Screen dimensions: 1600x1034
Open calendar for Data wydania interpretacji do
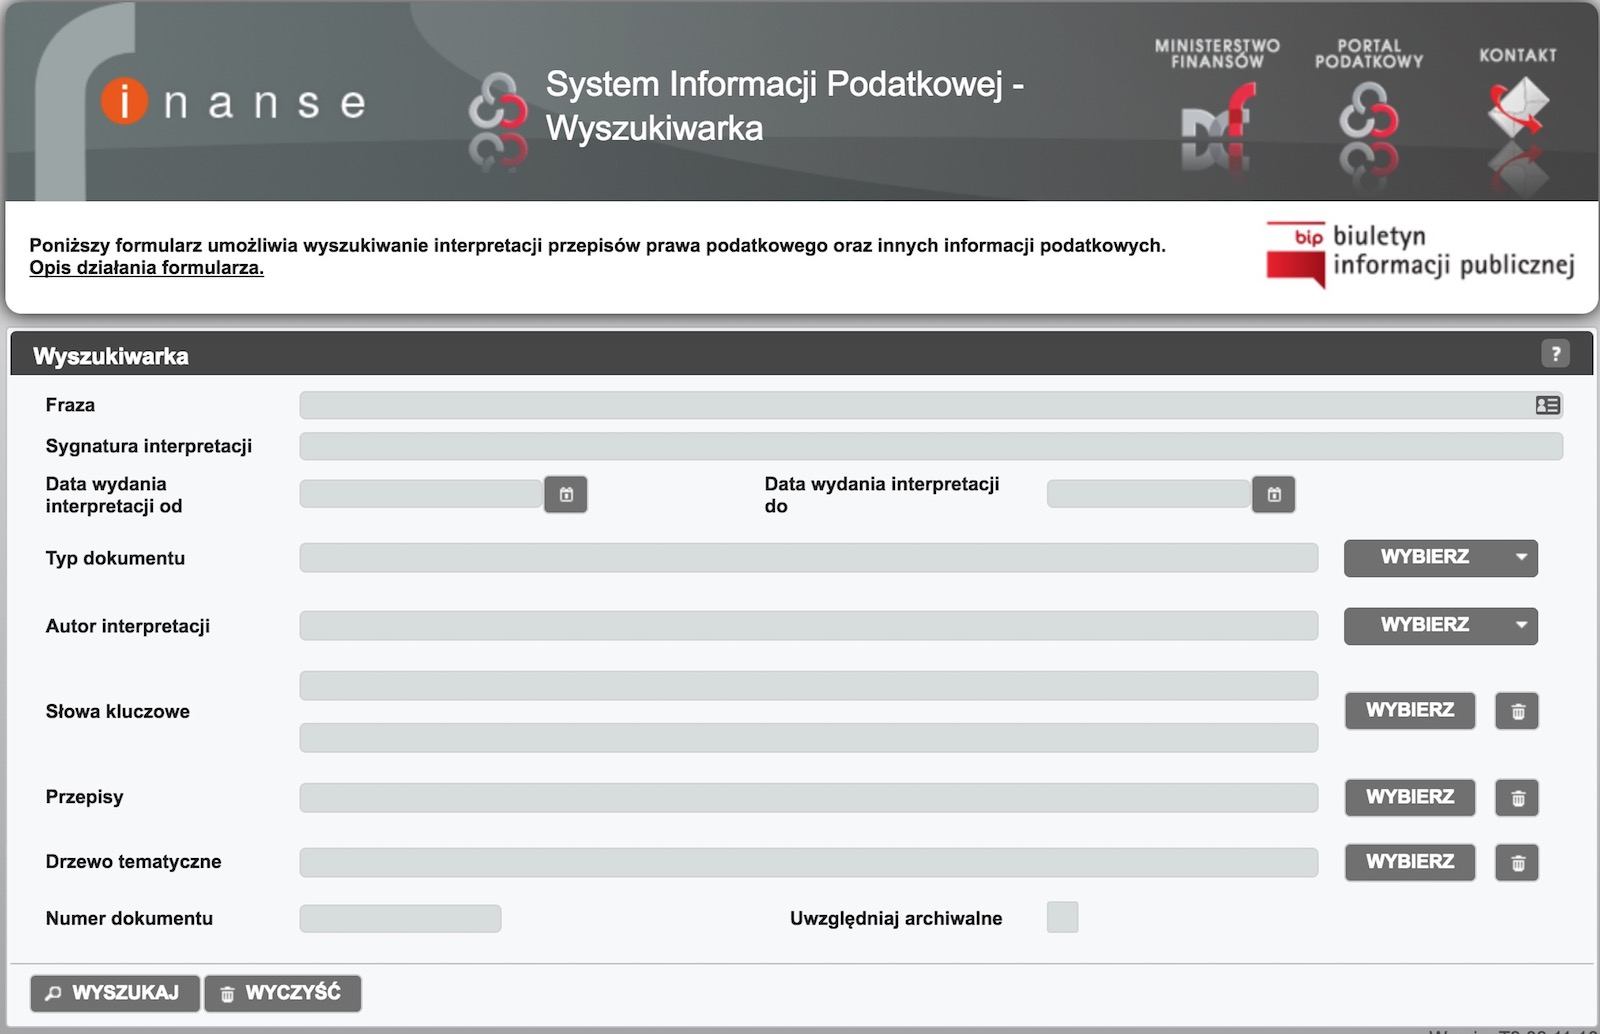pos(1274,495)
